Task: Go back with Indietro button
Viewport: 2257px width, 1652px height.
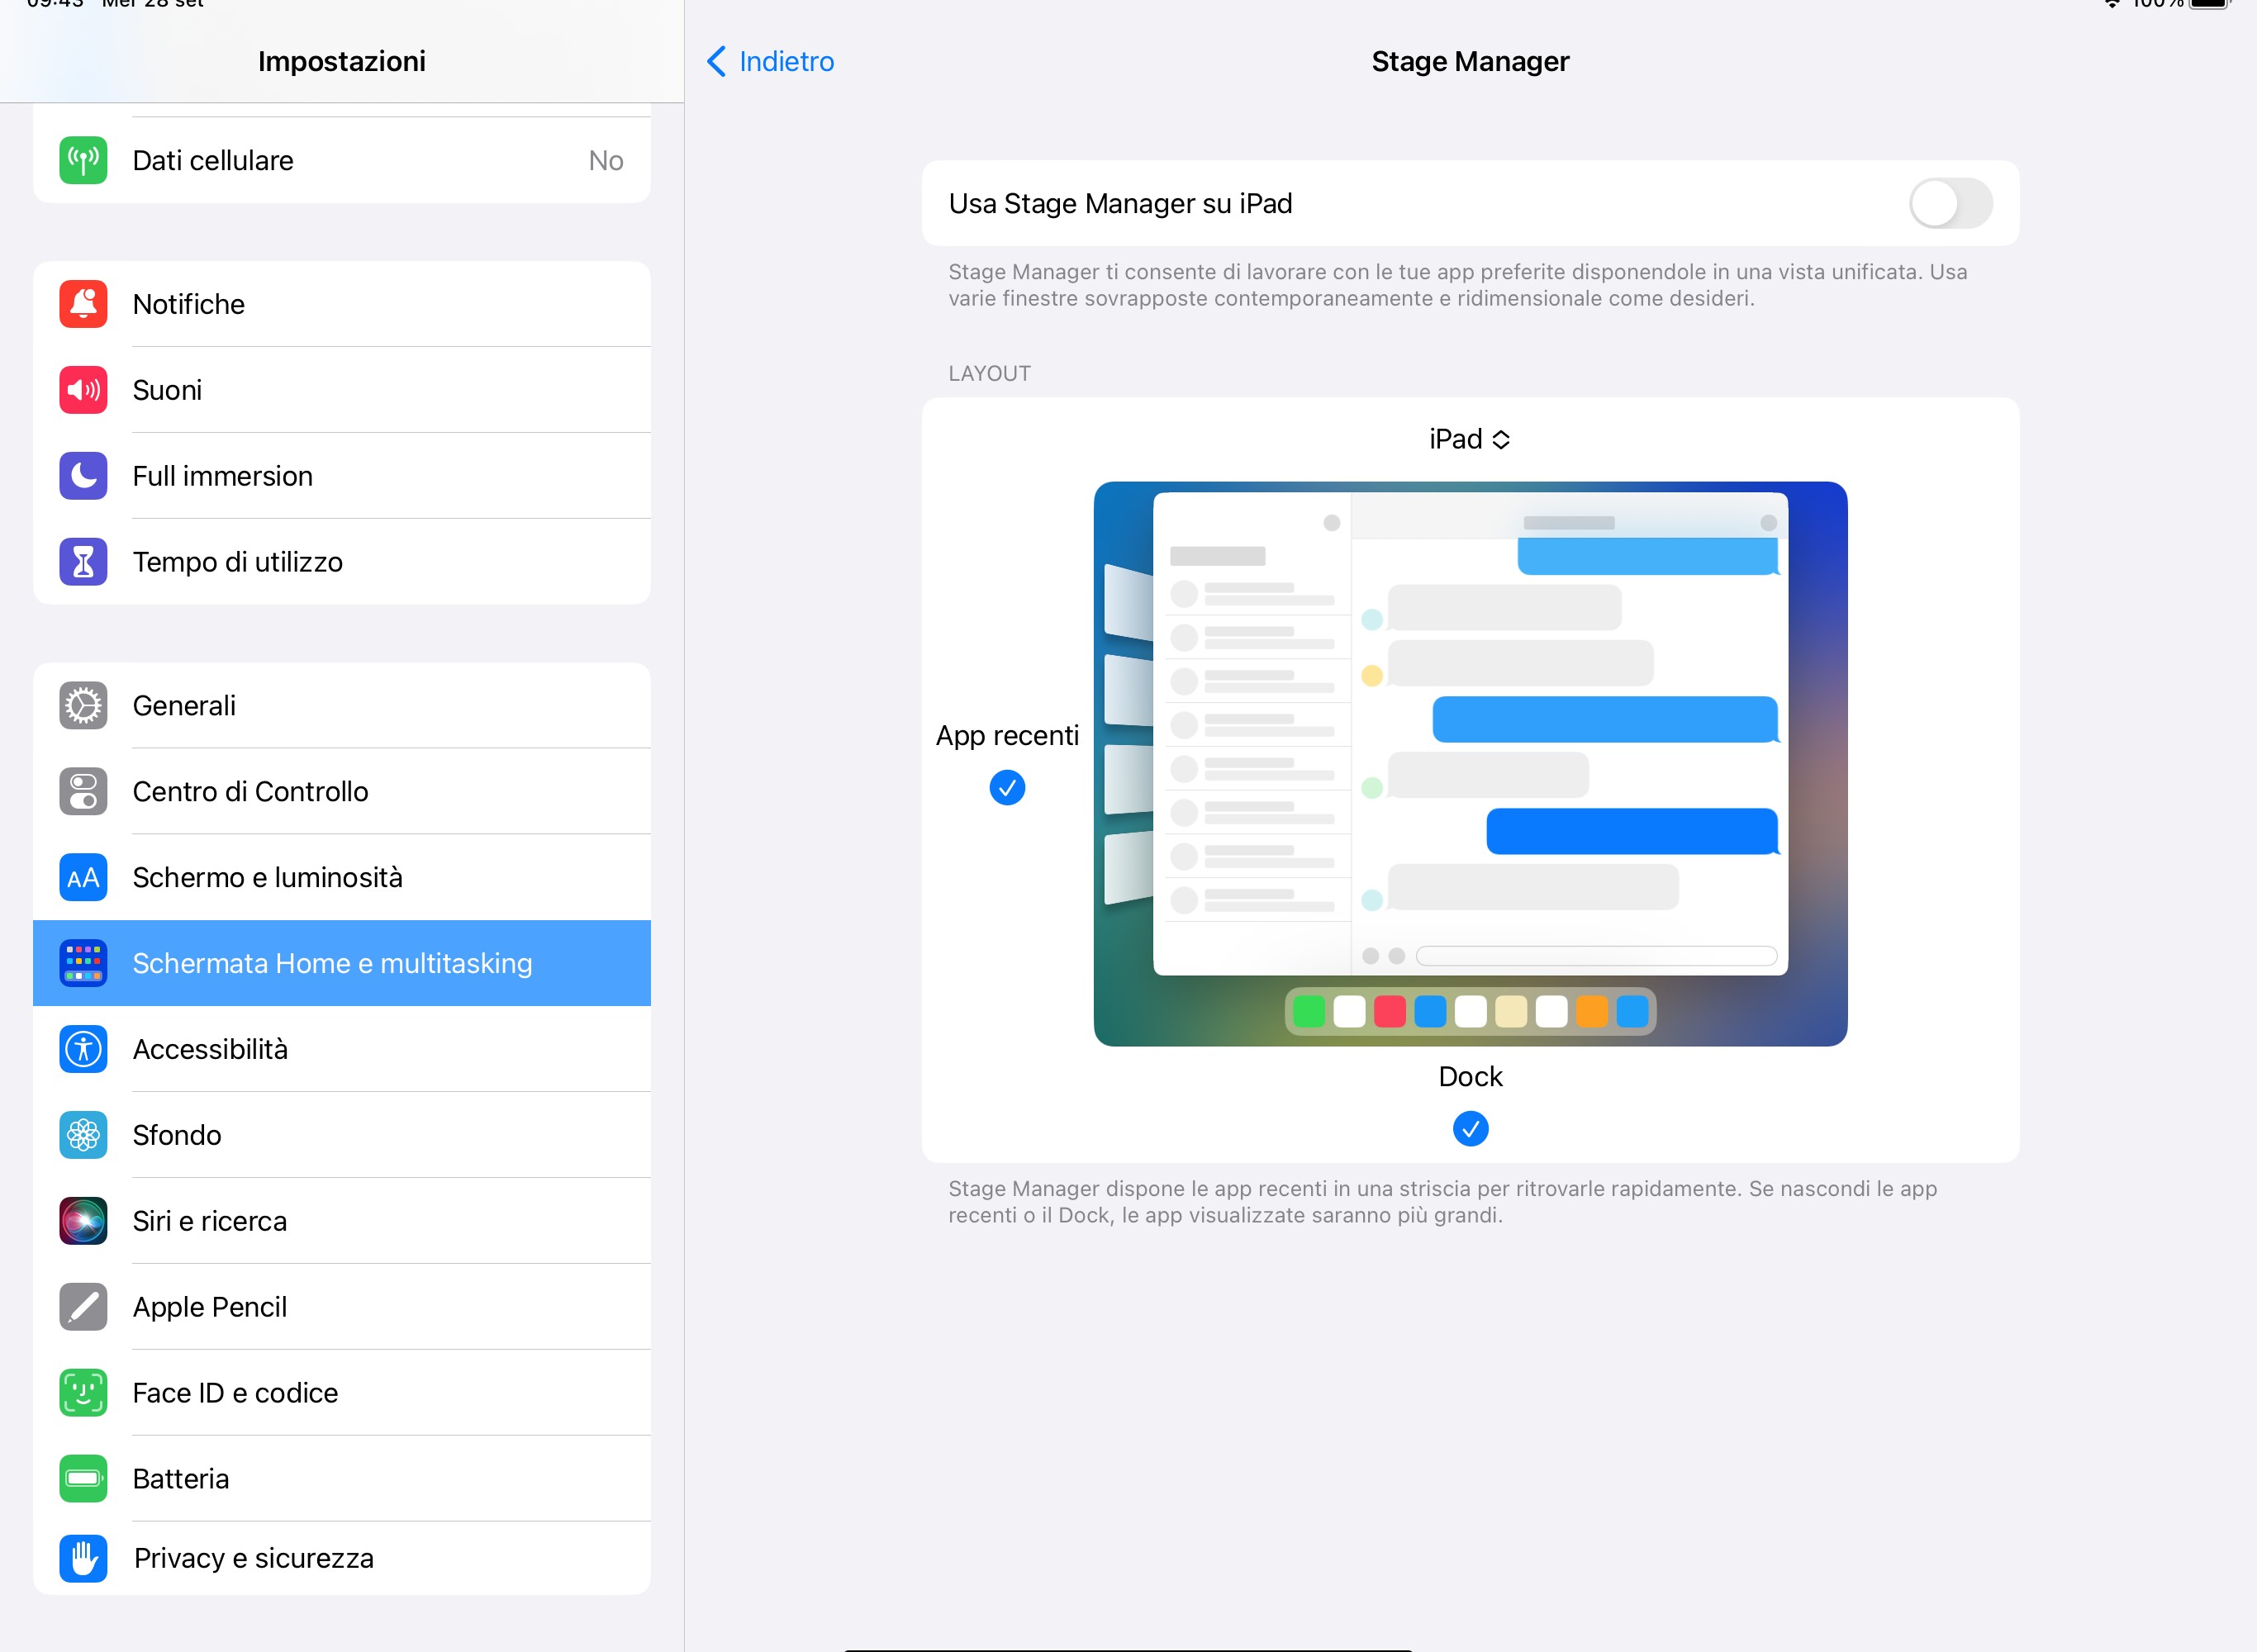Action: tap(771, 62)
